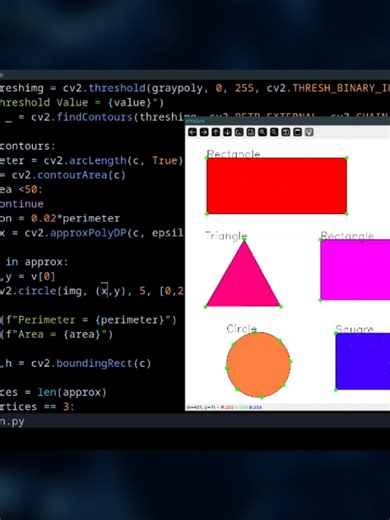Click 'arcLength' function in the code
Viewport: 390px width, 520px height.
pos(98,160)
